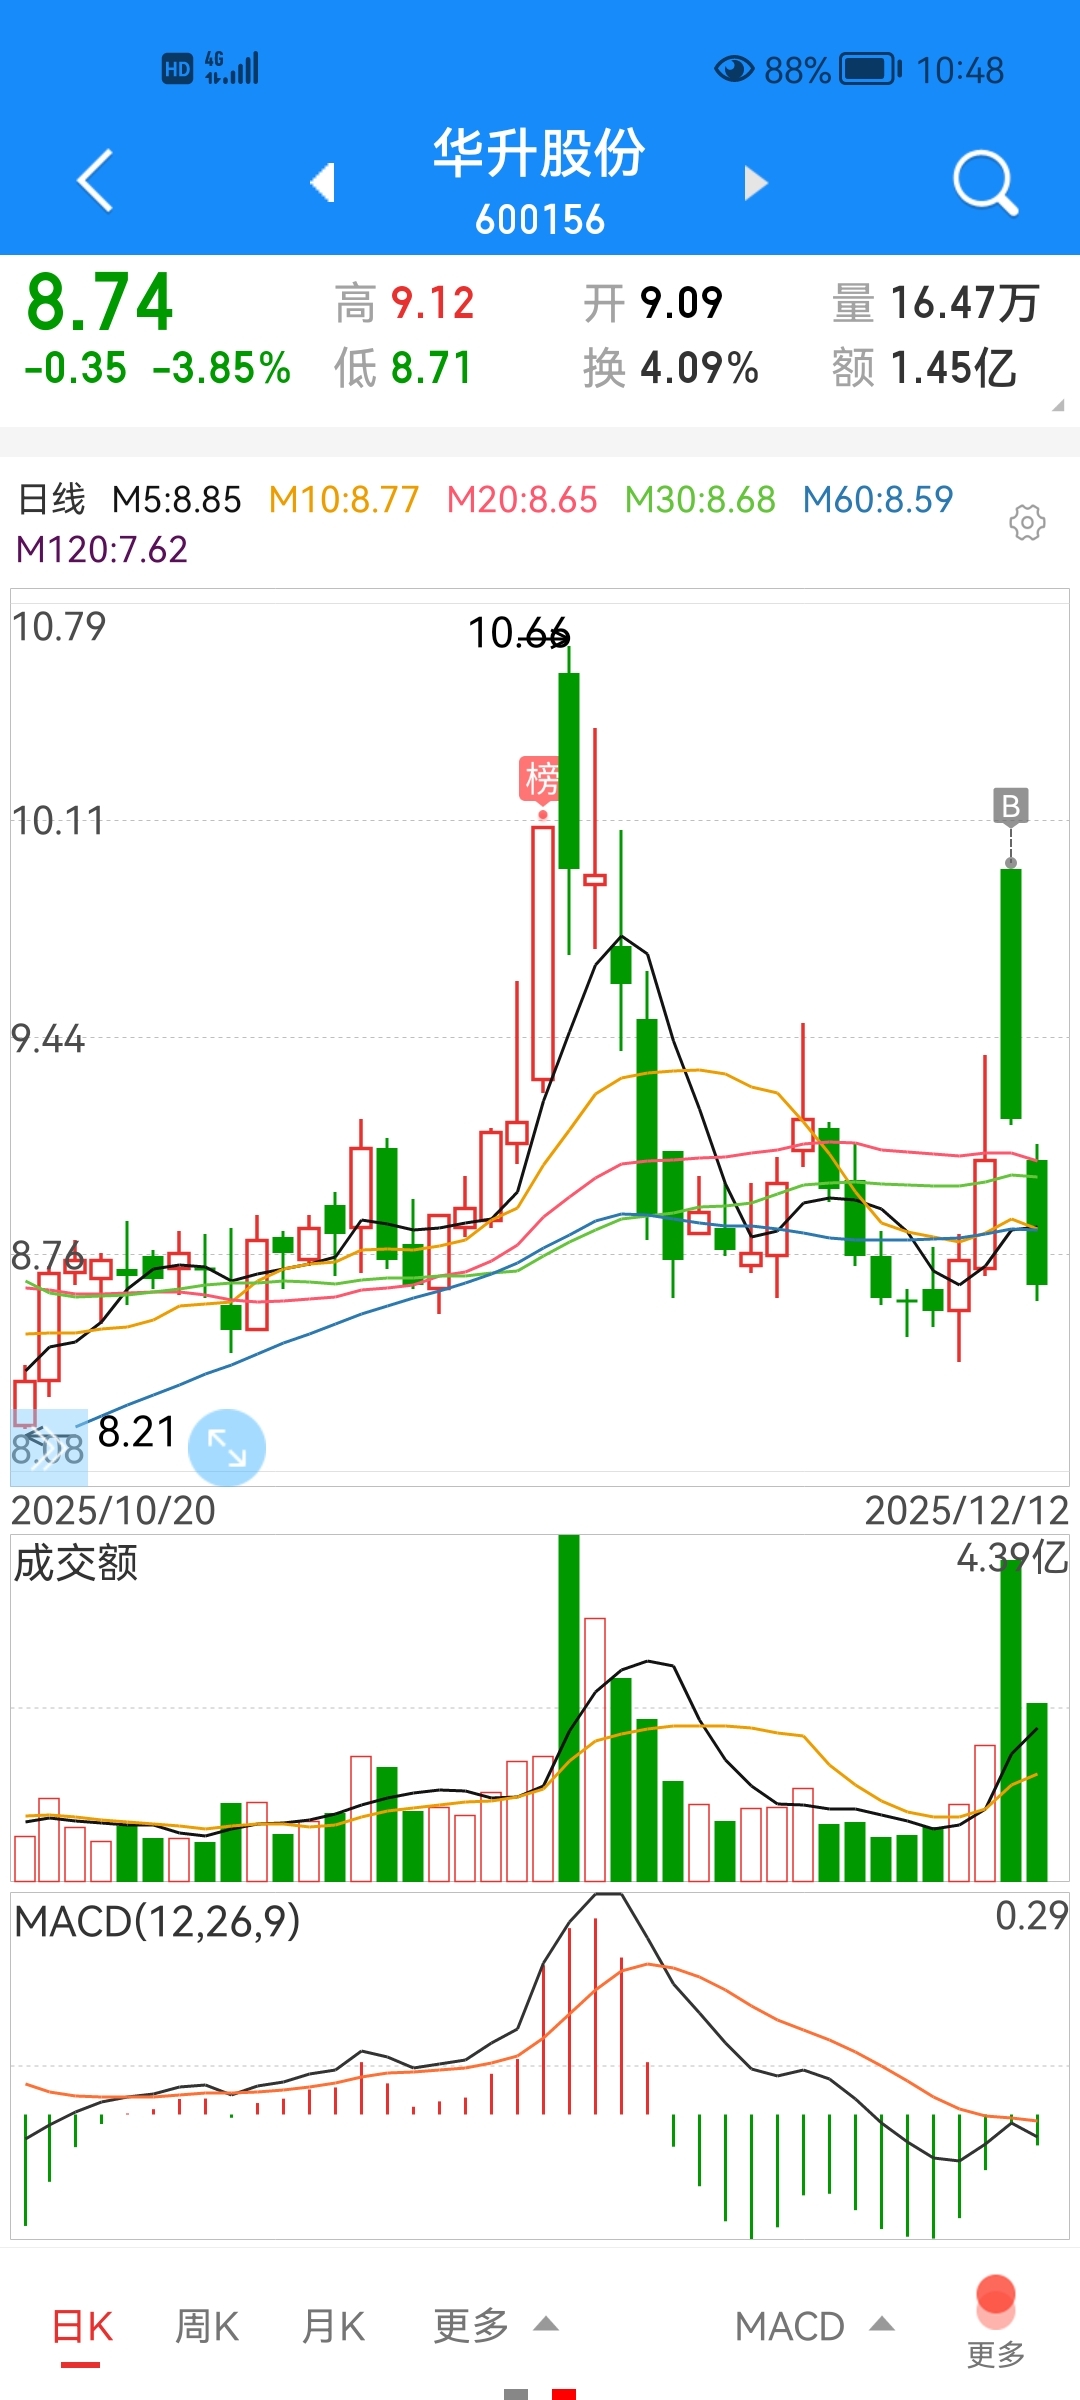Tap turnover rate 4.09%

coord(699,368)
